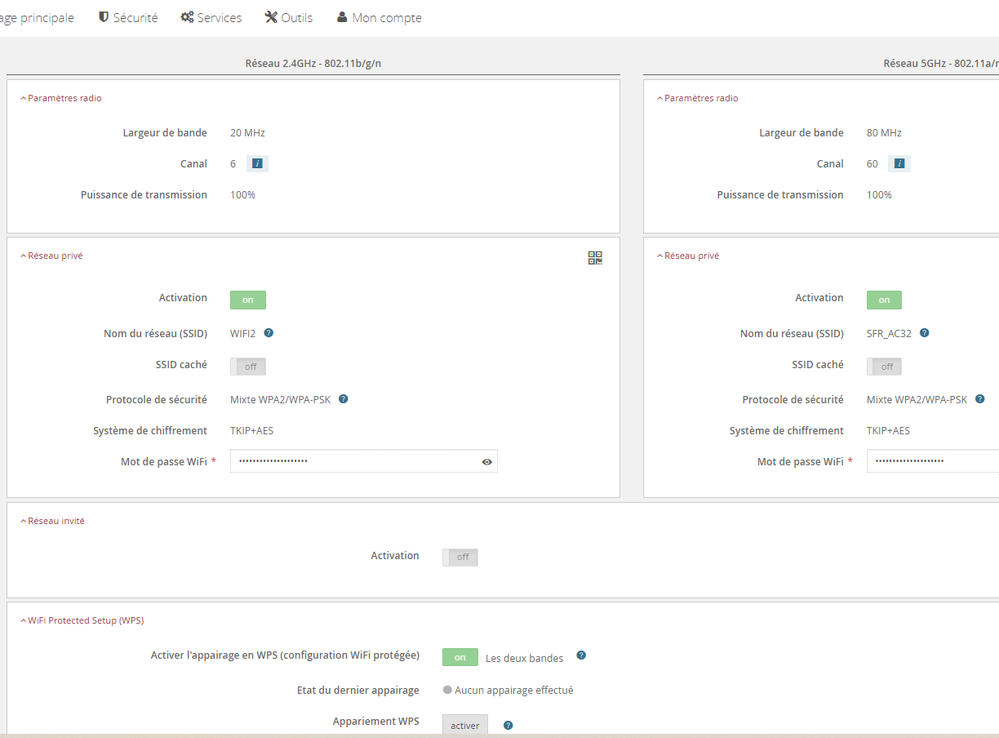
Task: Show help for WIFI2 SSID name
Action: [x=269, y=333]
